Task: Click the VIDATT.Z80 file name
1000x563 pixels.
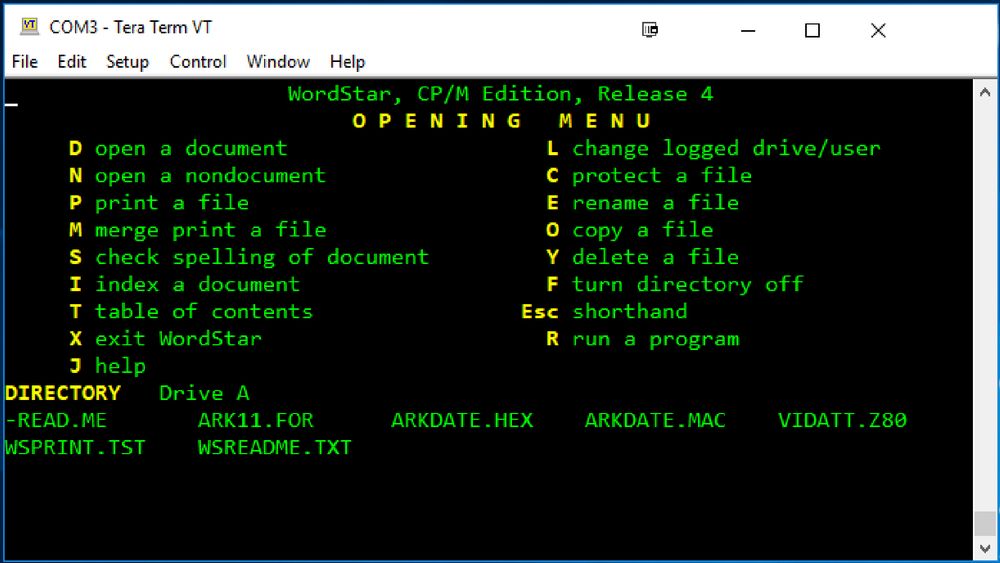Action: tap(842, 420)
